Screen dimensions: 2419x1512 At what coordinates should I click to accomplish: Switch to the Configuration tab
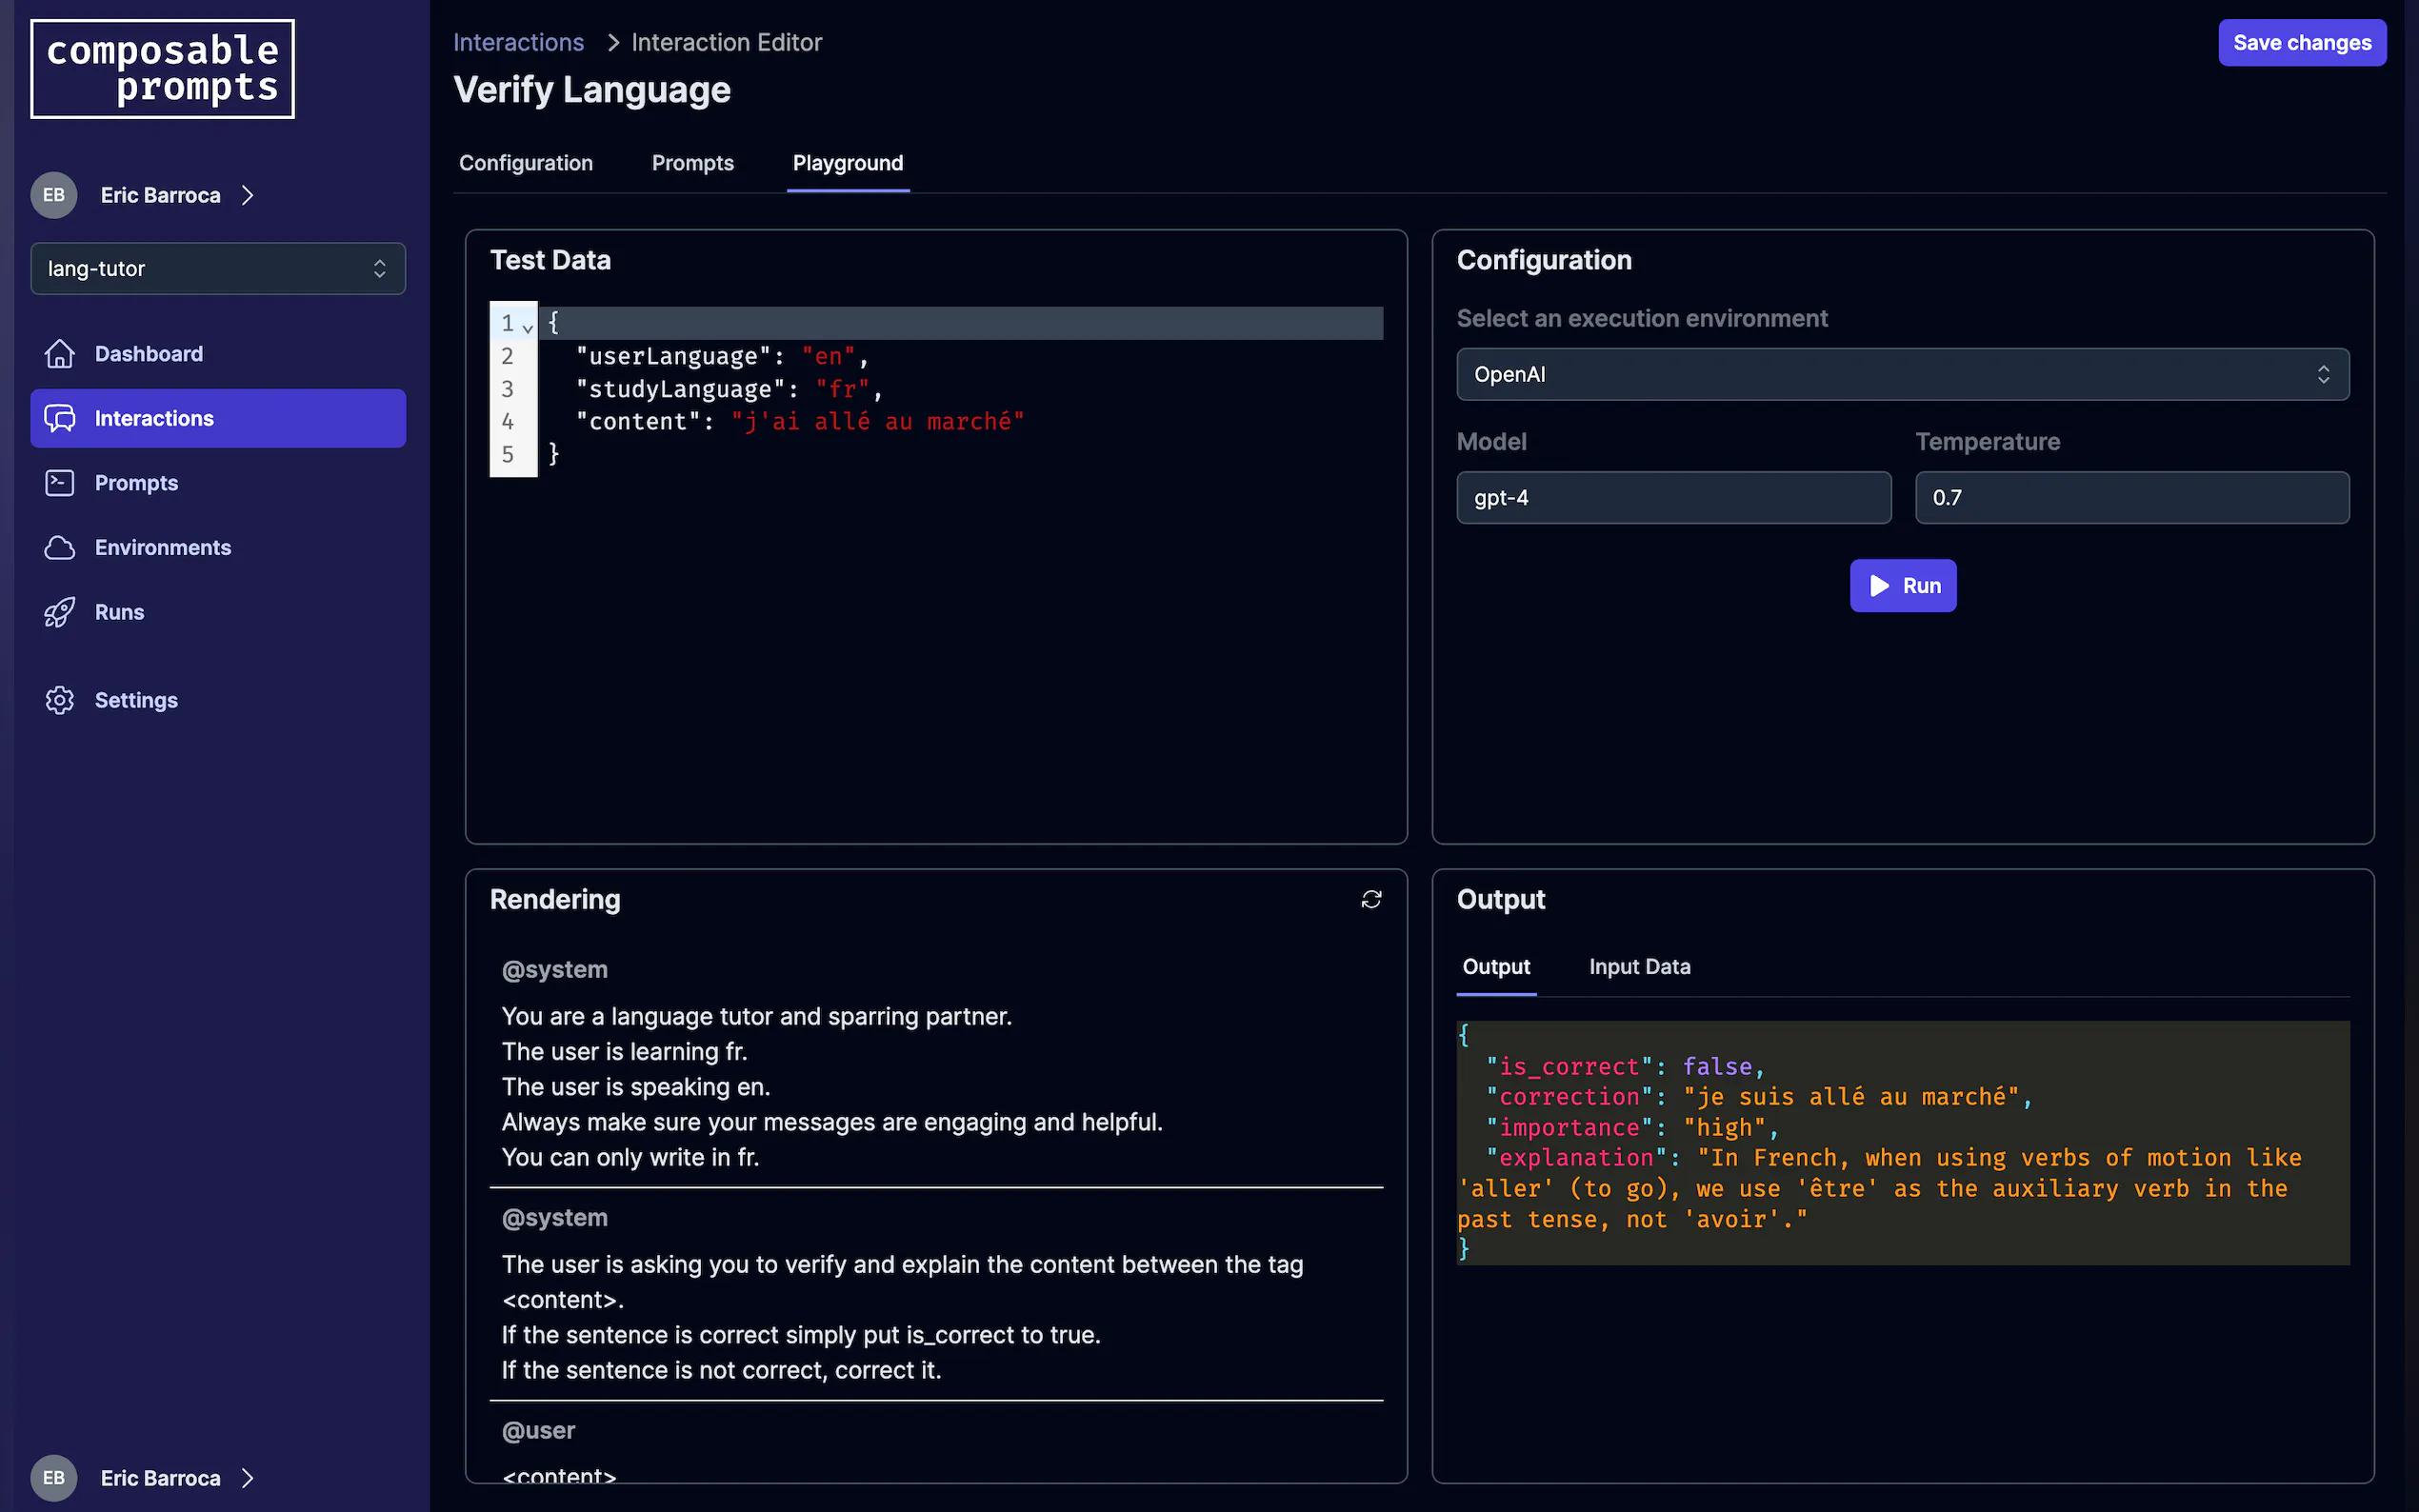coord(525,163)
